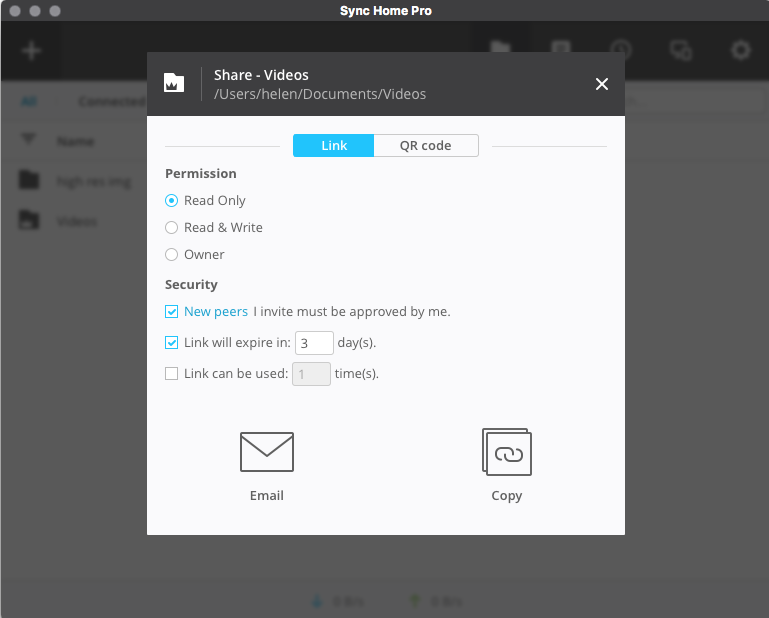Click the Videos folder icon in main list
This screenshot has width=769, height=618.
[x=29, y=220]
